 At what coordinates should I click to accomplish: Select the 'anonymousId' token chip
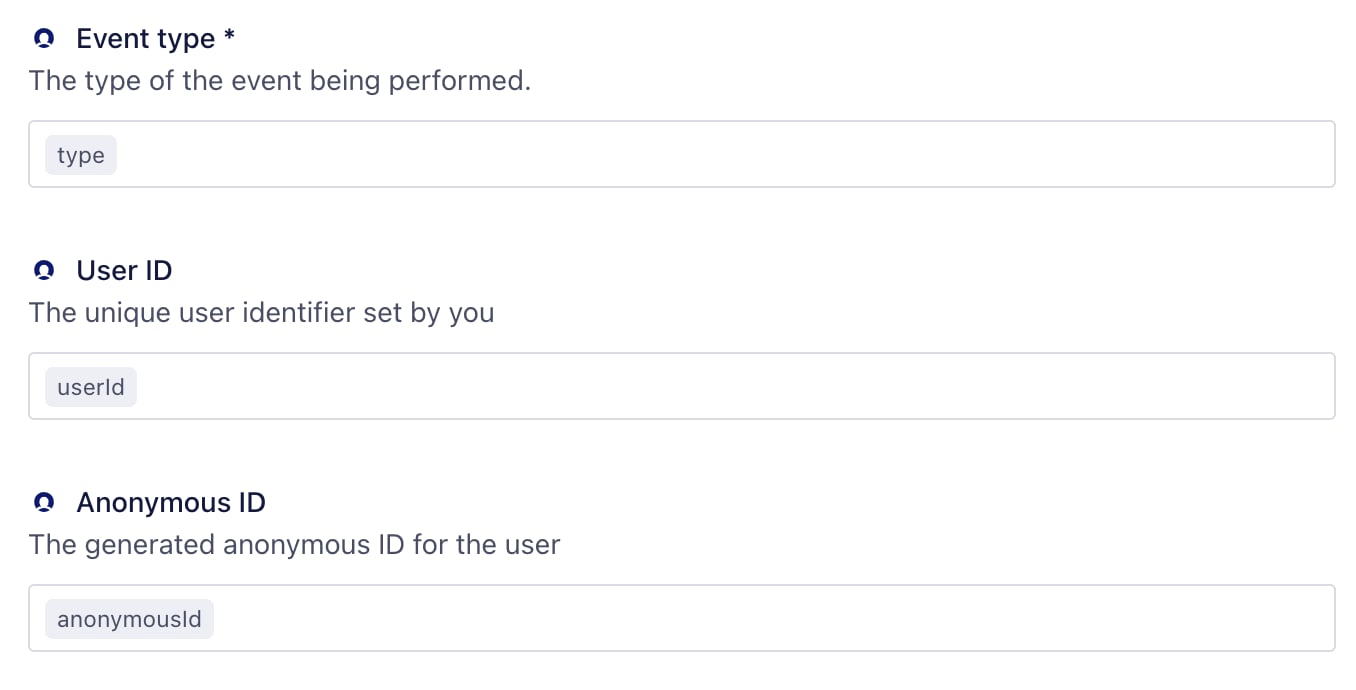click(x=129, y=619)
